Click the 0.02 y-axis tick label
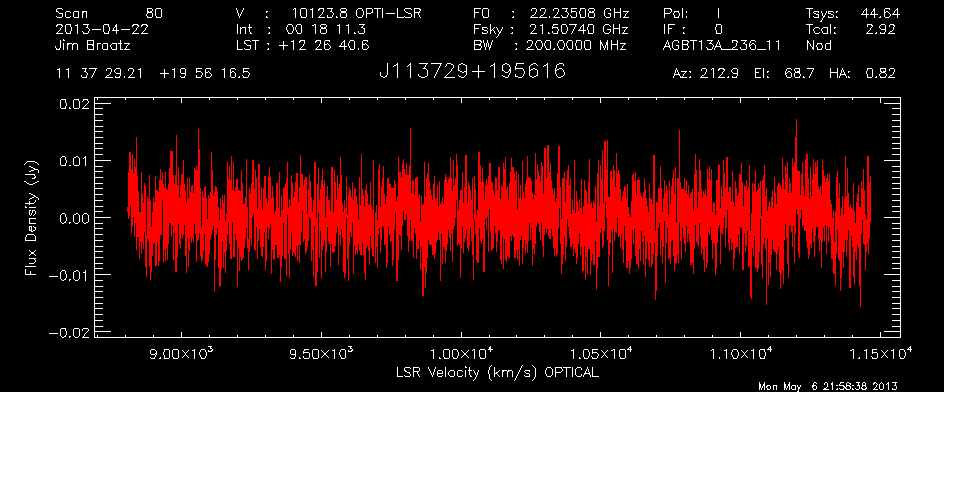Image resolution: width=962 pixels, height=490 pixels. point(74,104)
